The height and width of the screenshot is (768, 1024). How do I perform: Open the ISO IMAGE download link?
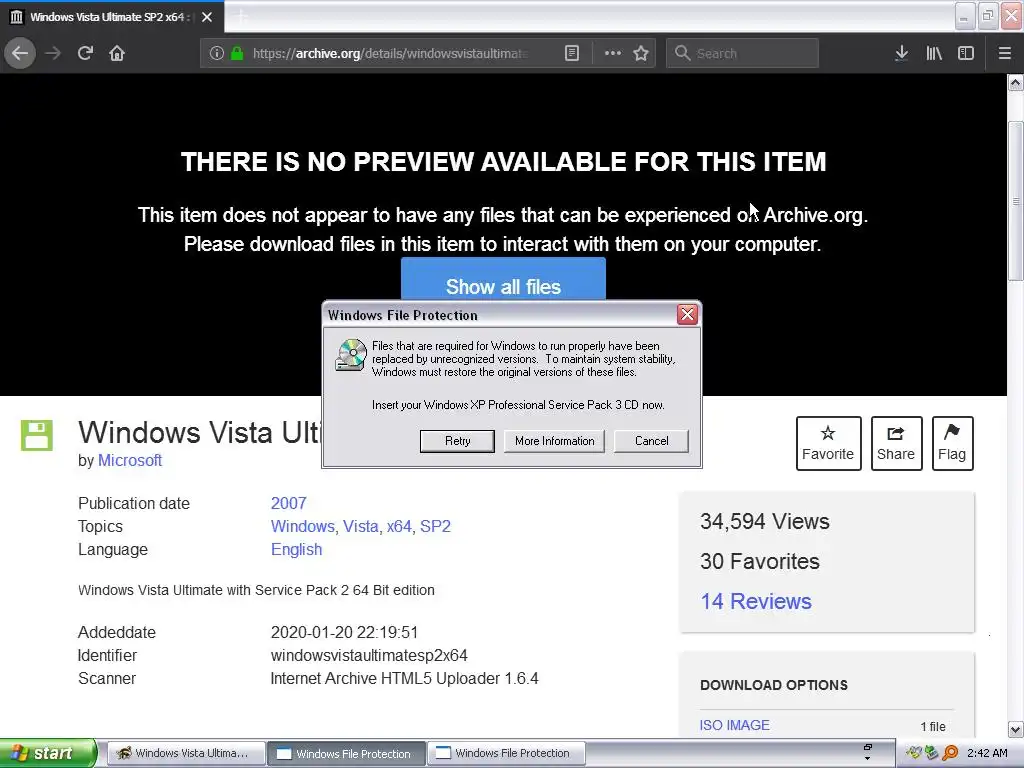(x=735, y=725)
